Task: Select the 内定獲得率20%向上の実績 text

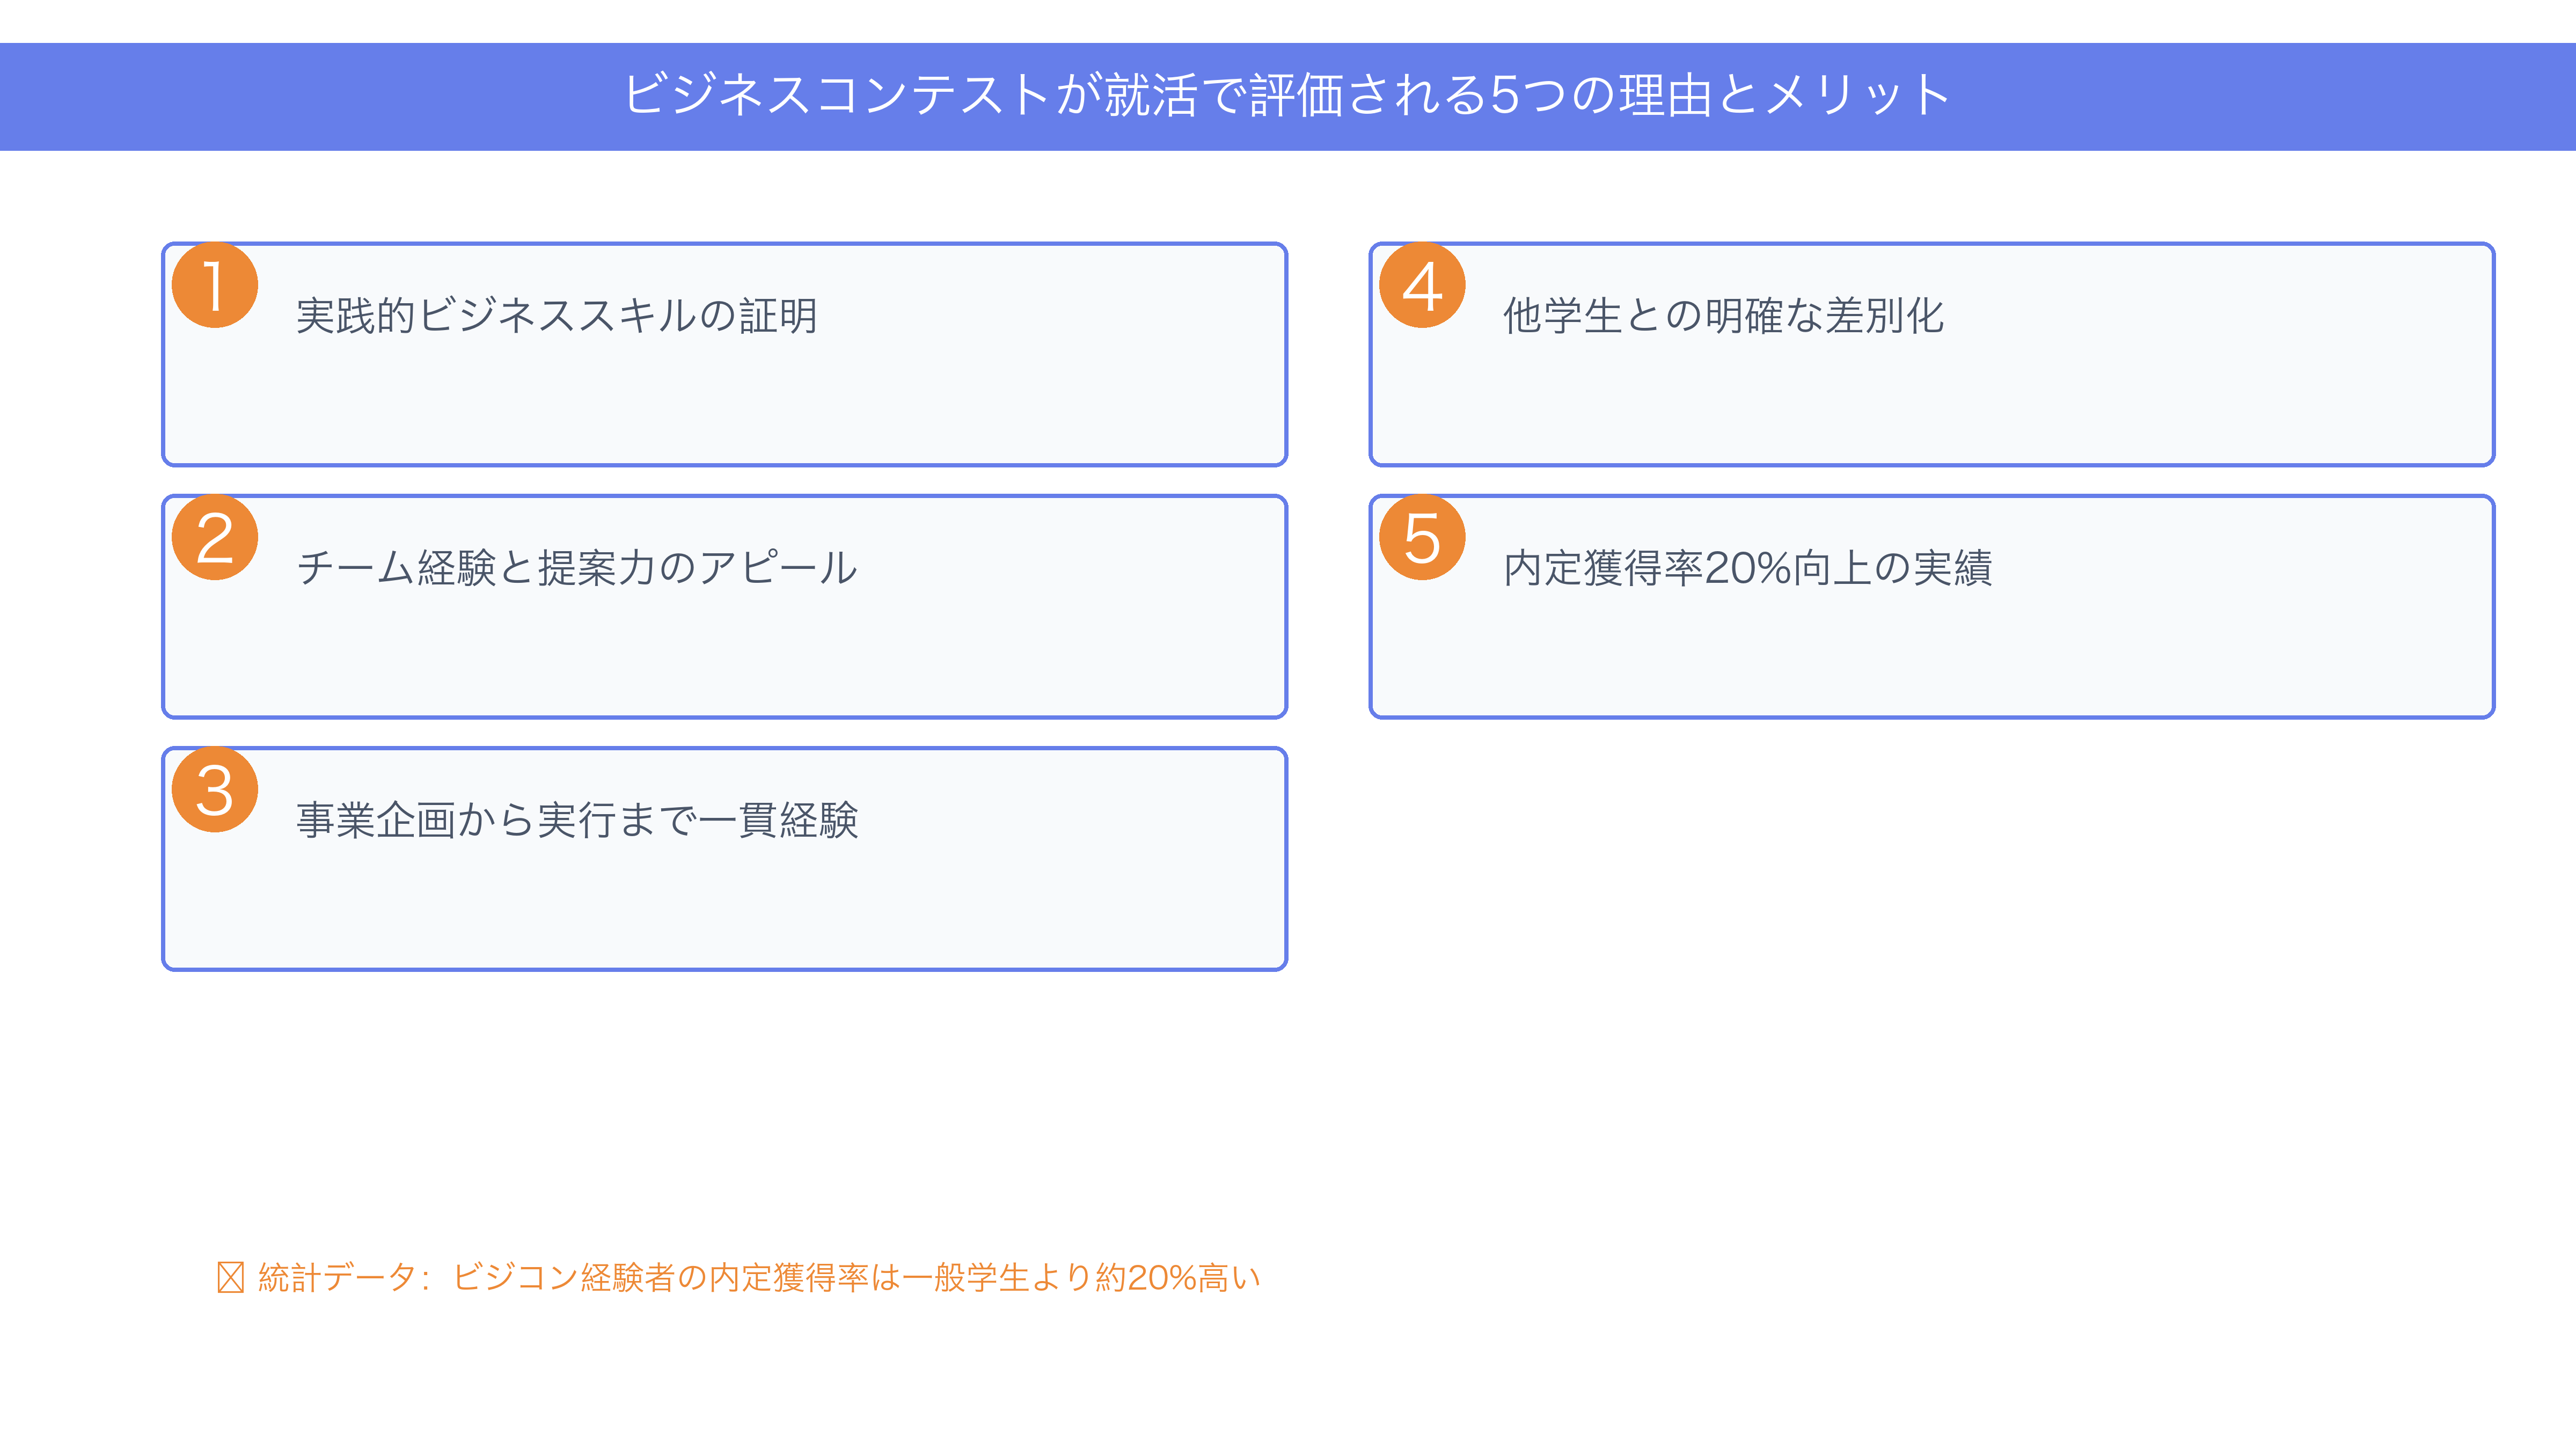Action: (1748, 568)
